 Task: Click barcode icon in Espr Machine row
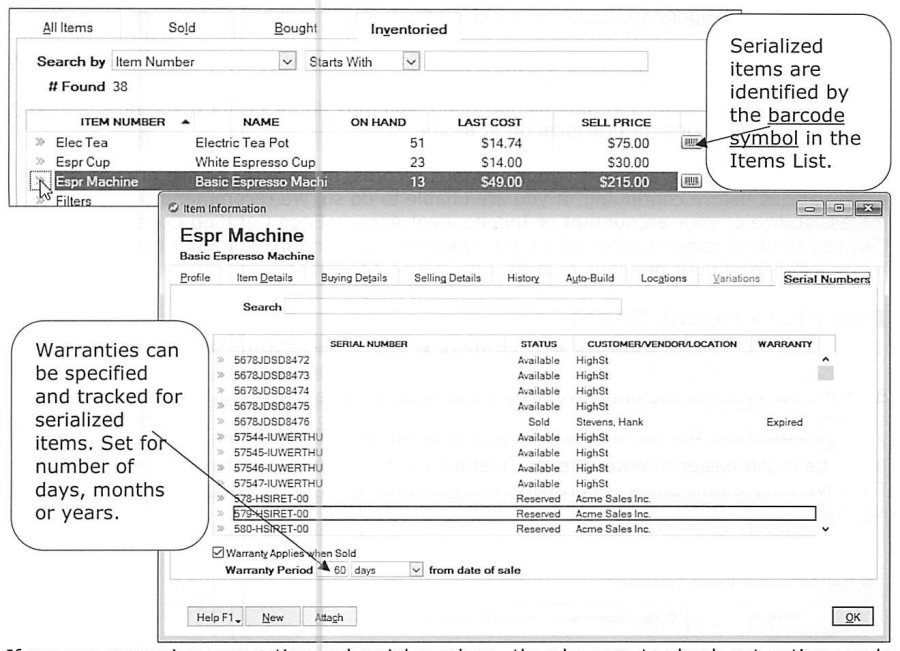click(x=690, y=181)
